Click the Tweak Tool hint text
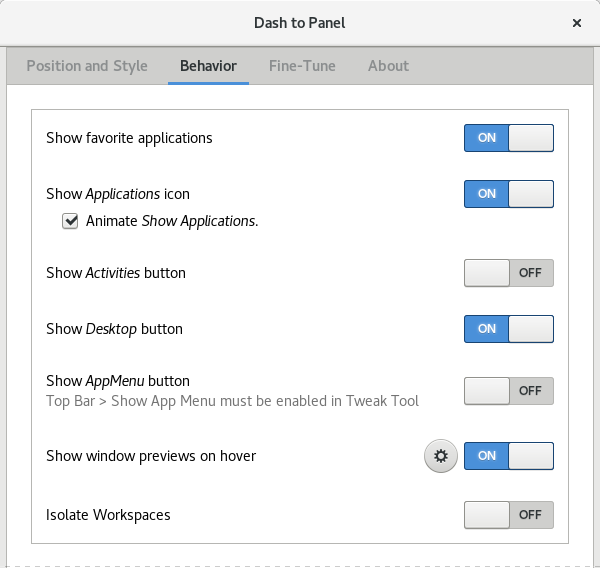The image size is (600, 568). [x=232, y=401]
